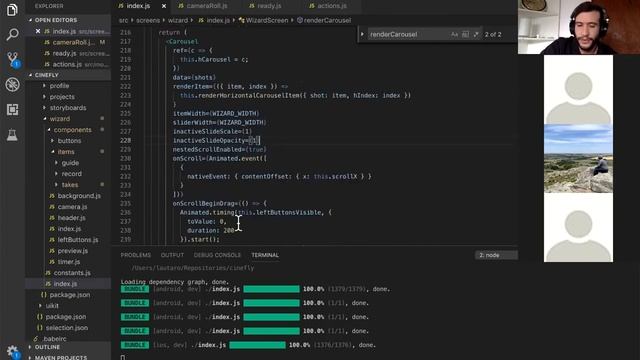640x360 pixels.
Task: Expand the record folder
Action: tap(71, 174)
